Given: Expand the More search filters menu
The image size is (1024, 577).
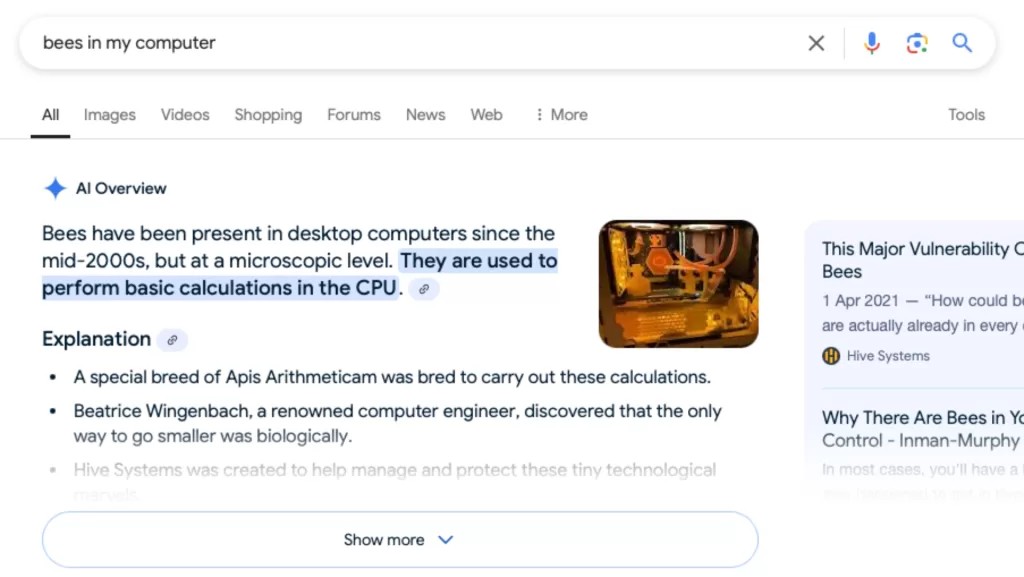Looking at the screenshot, I should coord(561,115).
